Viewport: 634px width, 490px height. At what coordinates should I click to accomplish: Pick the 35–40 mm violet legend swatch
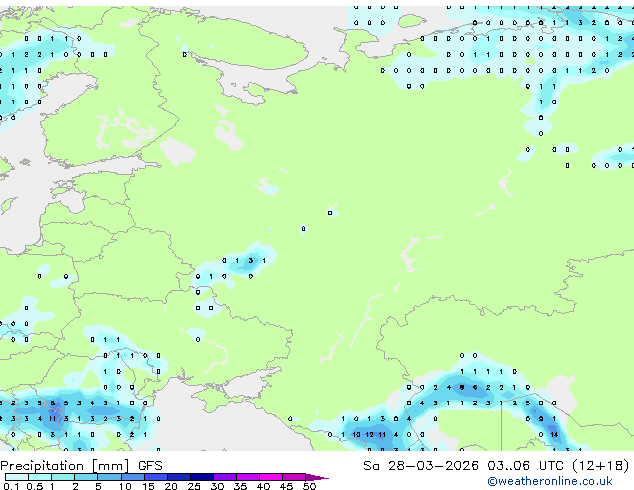point(248,477)
